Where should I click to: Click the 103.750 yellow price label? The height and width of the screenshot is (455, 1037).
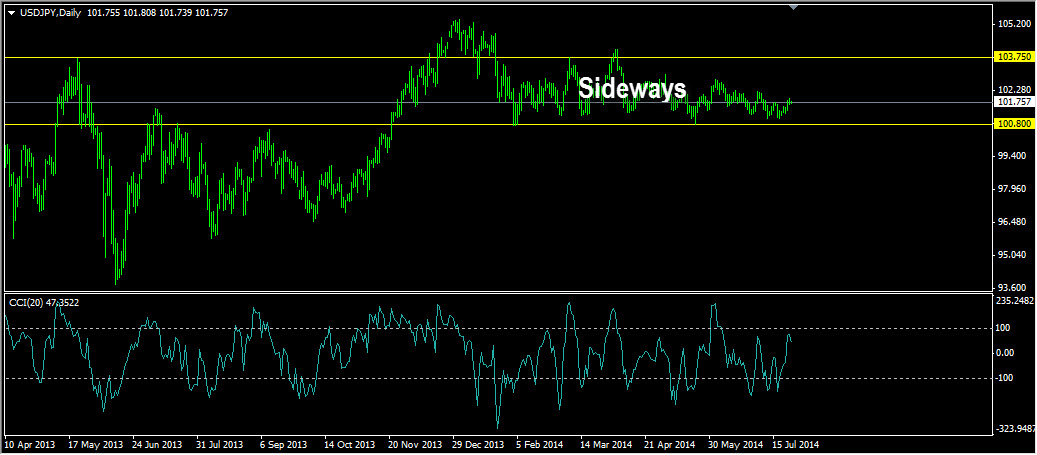[x=1014, y=58]
